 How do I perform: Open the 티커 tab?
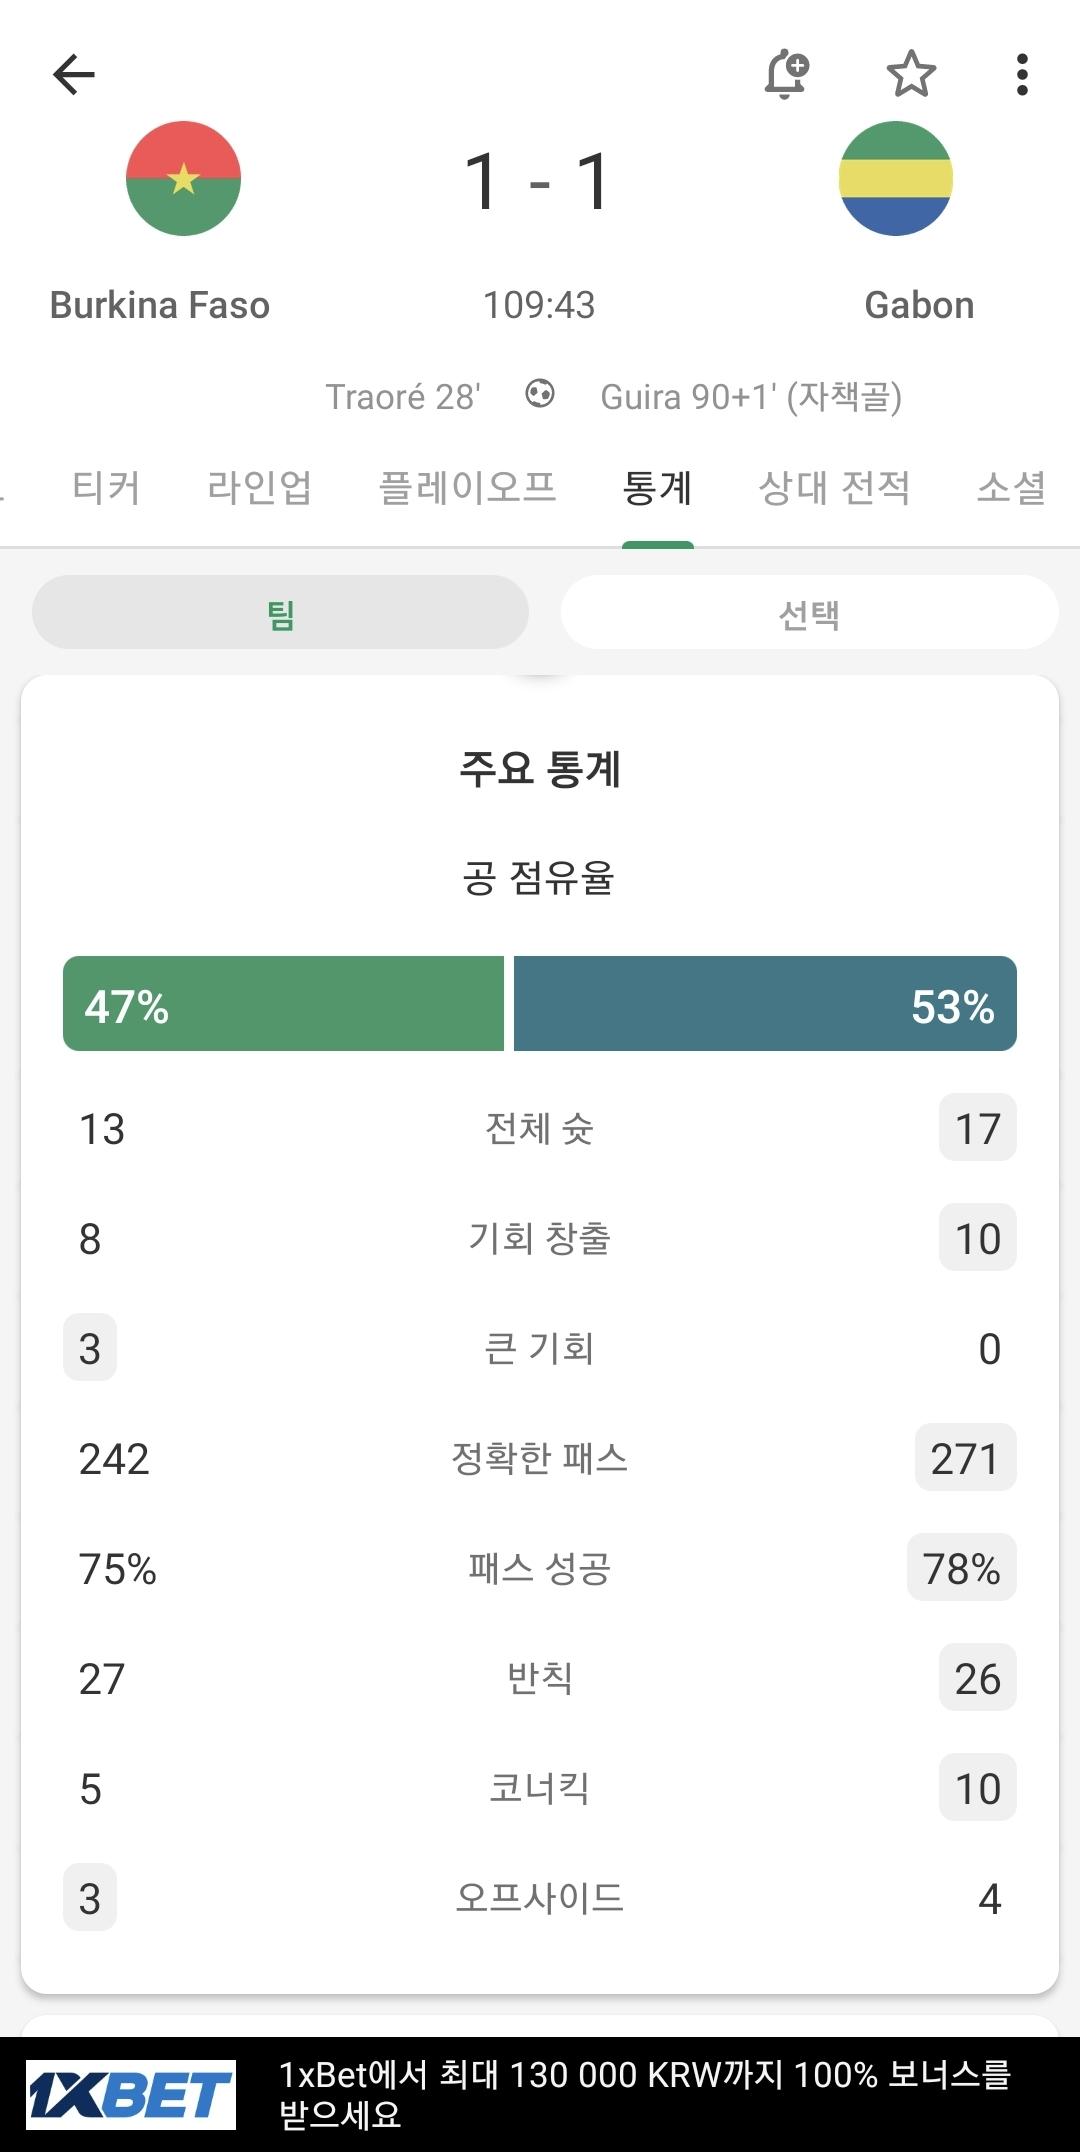click(106, 488)
